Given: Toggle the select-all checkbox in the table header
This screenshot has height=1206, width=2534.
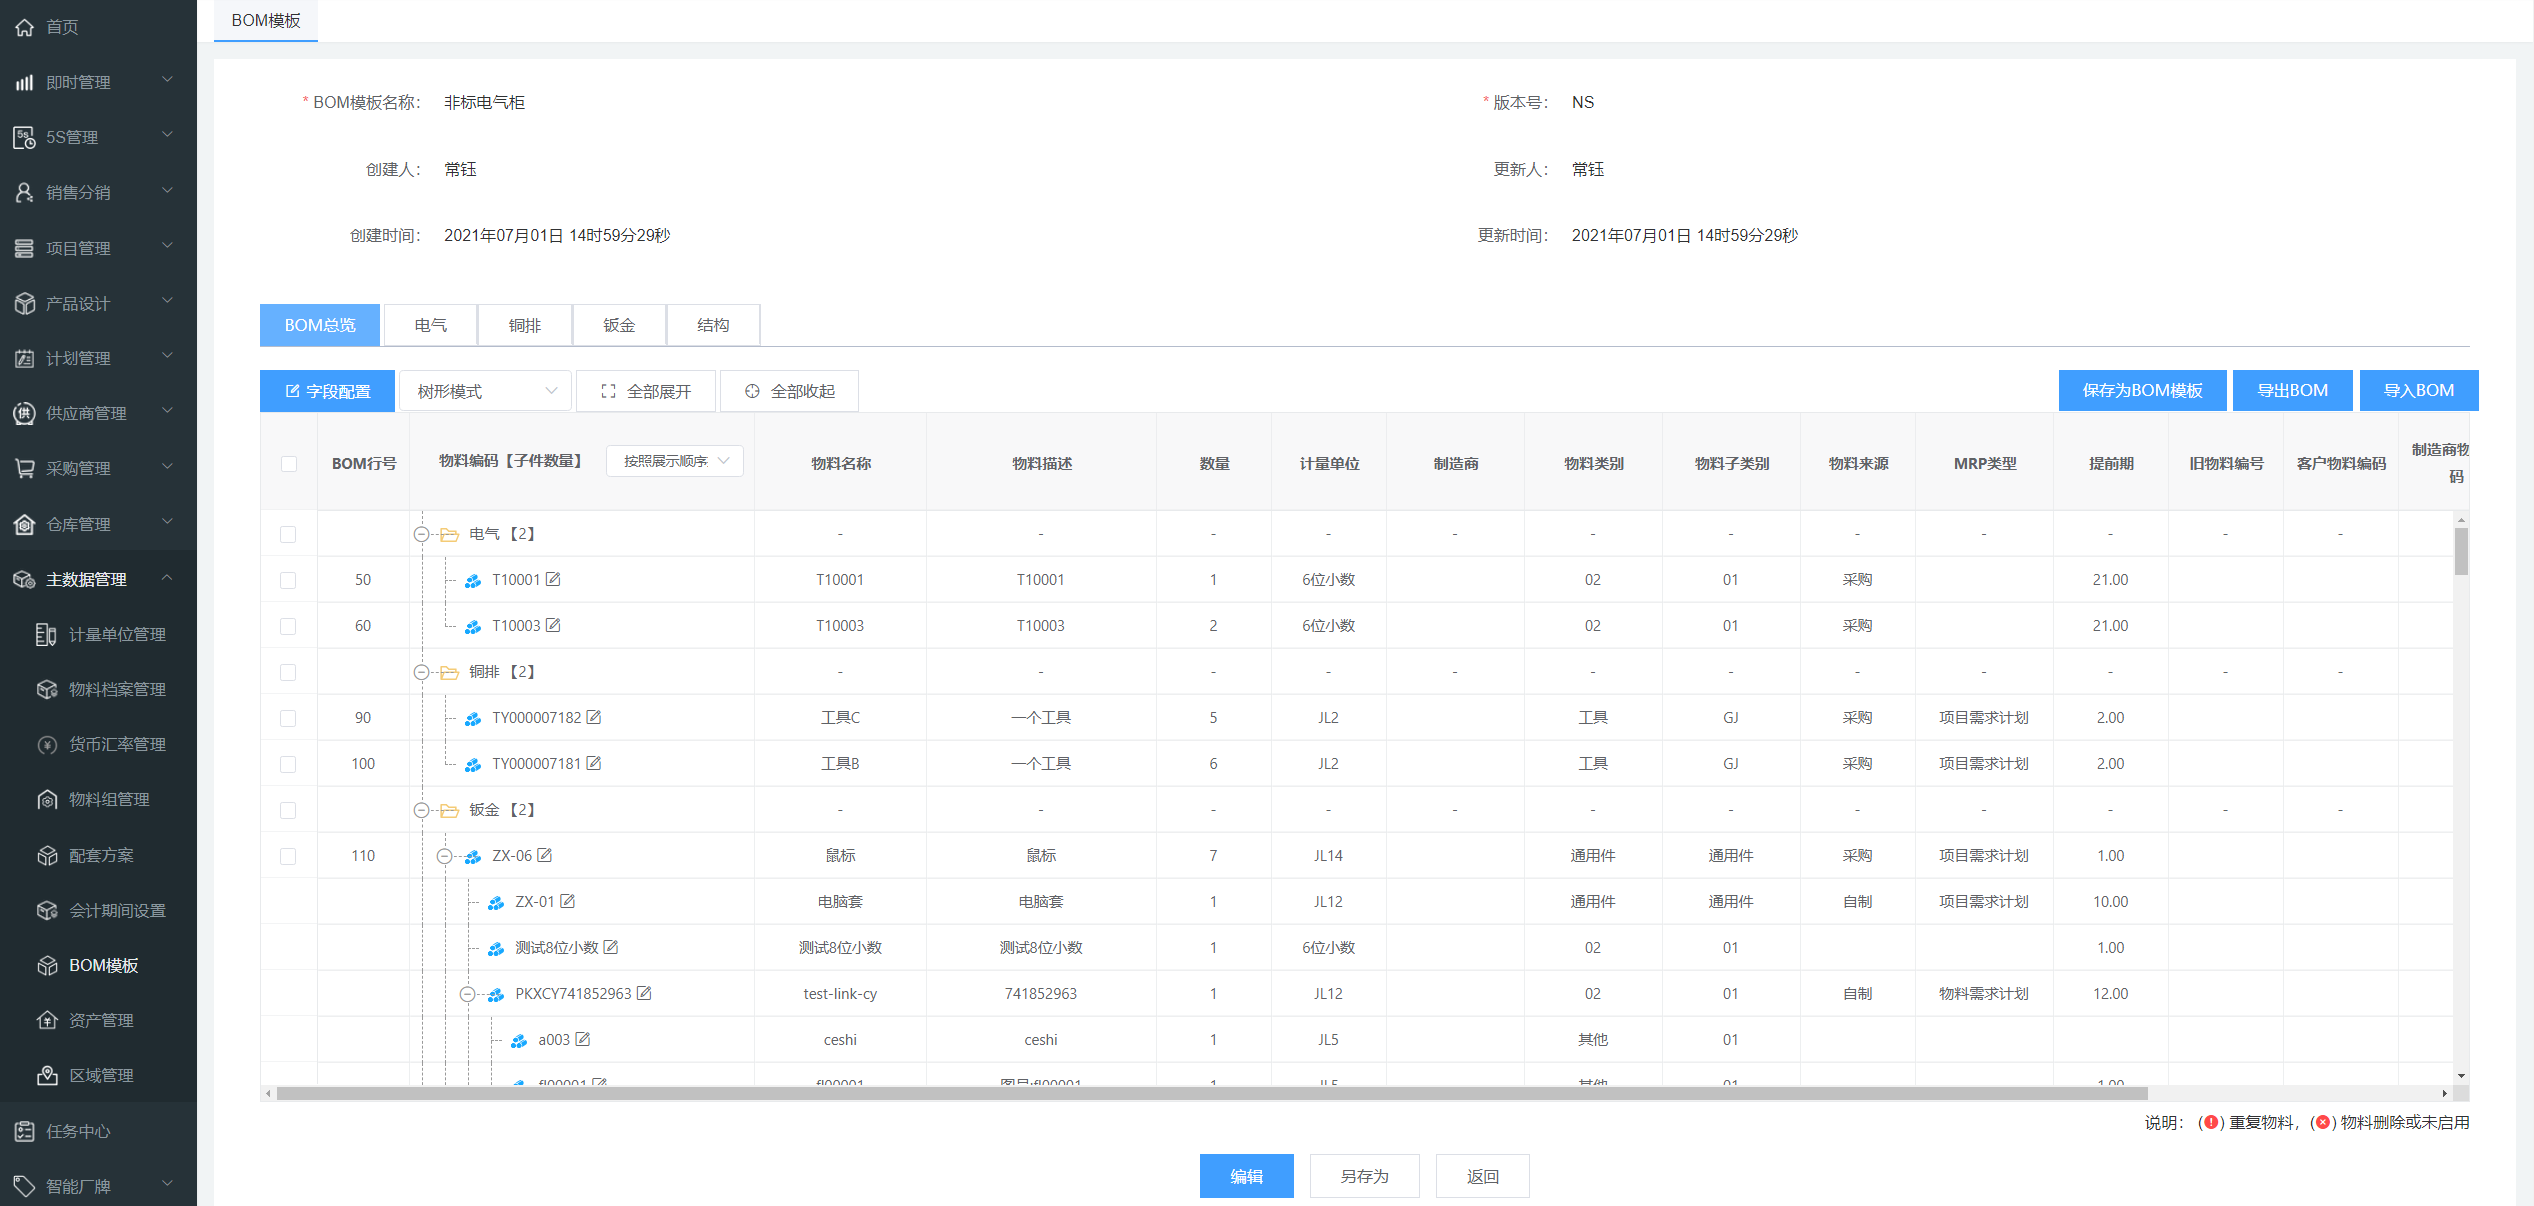Looking at the screenshot, I should point(289,463).
